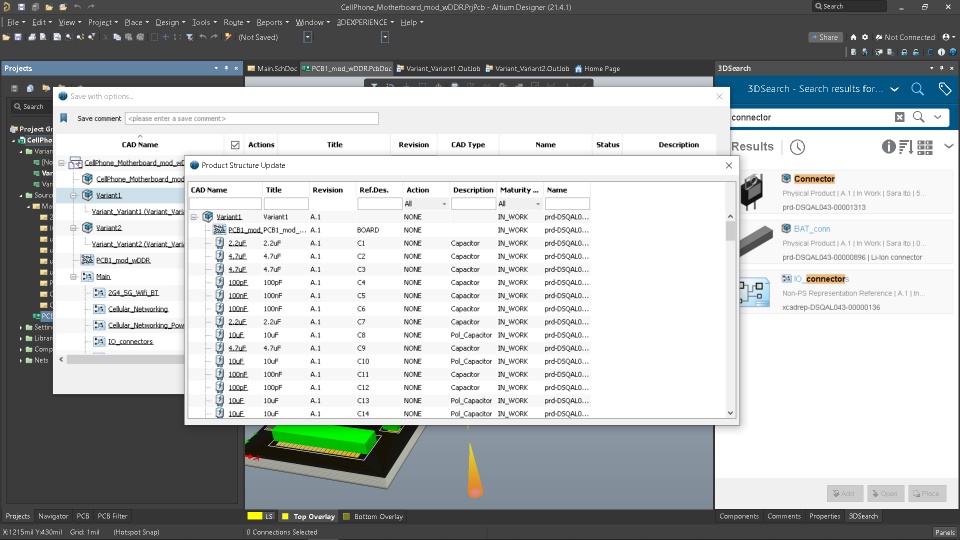Viewport: 960px width, 540px height.
Task: Open search options chevron in connector field
Action: tap(938, 117)
